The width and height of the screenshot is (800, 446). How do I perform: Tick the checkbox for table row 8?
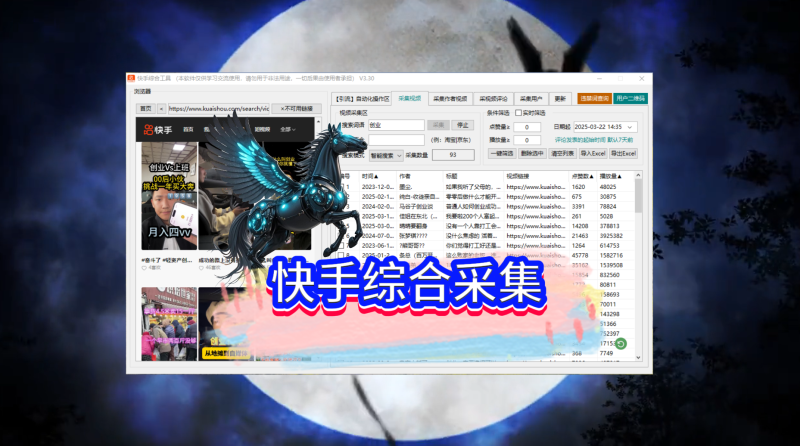[x=340, y=255]
